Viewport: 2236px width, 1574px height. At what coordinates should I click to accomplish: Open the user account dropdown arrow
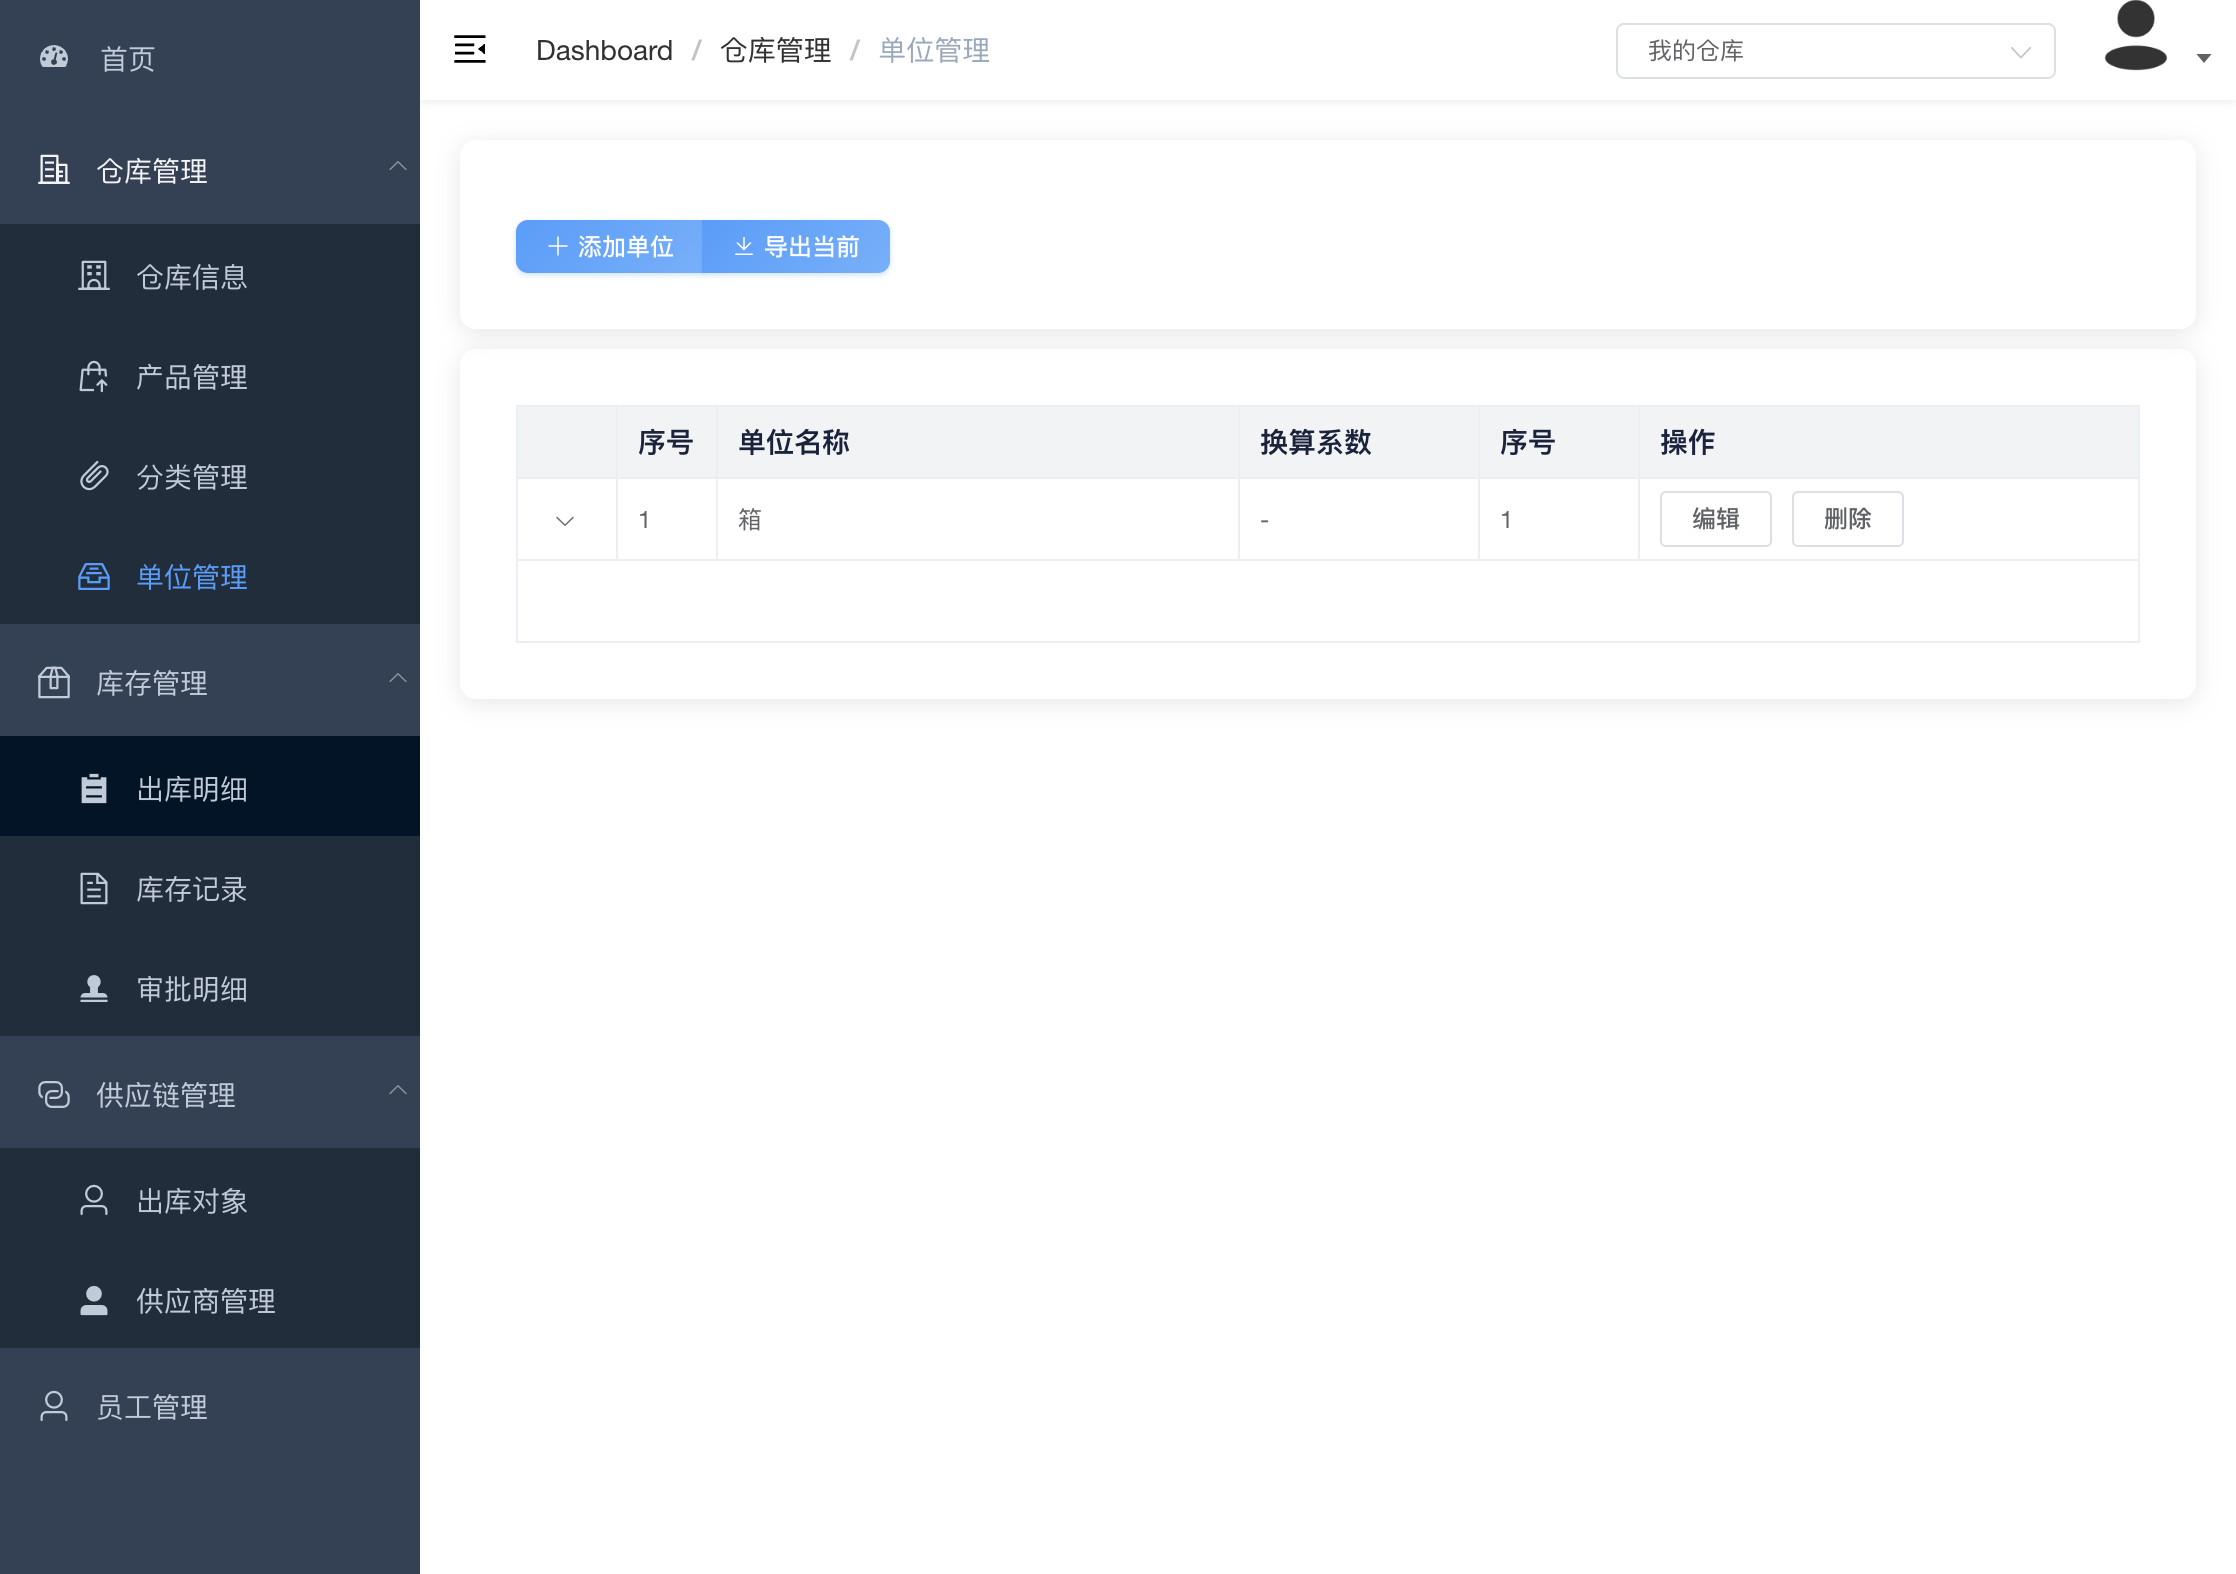pos(2203,58)
